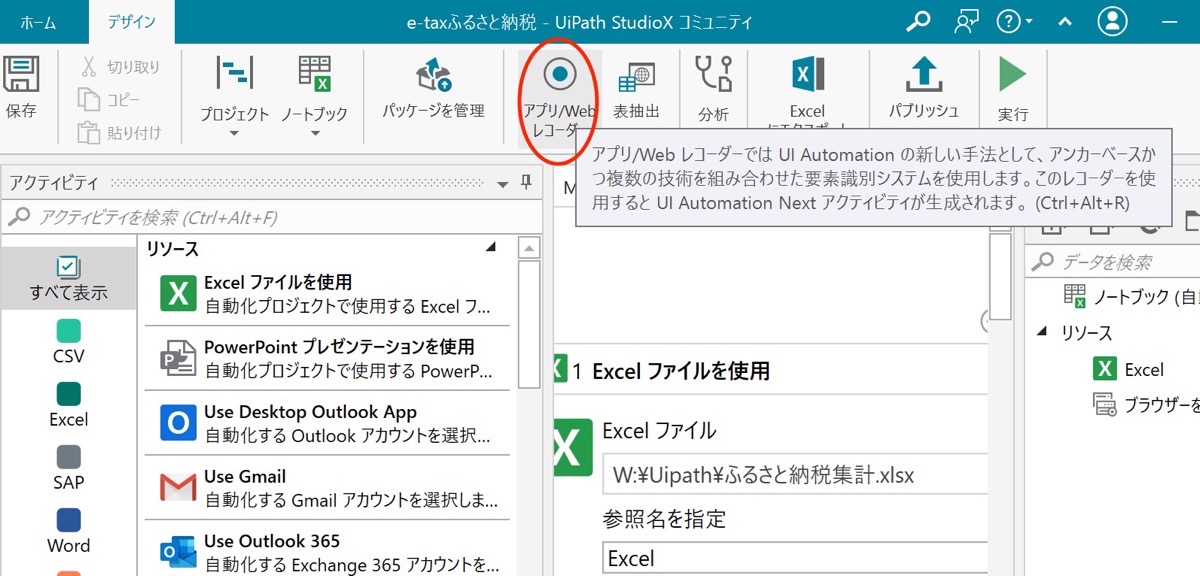
Task: Select the ブラウザー resource in data panel
Action: click(x=1145, y=404)
